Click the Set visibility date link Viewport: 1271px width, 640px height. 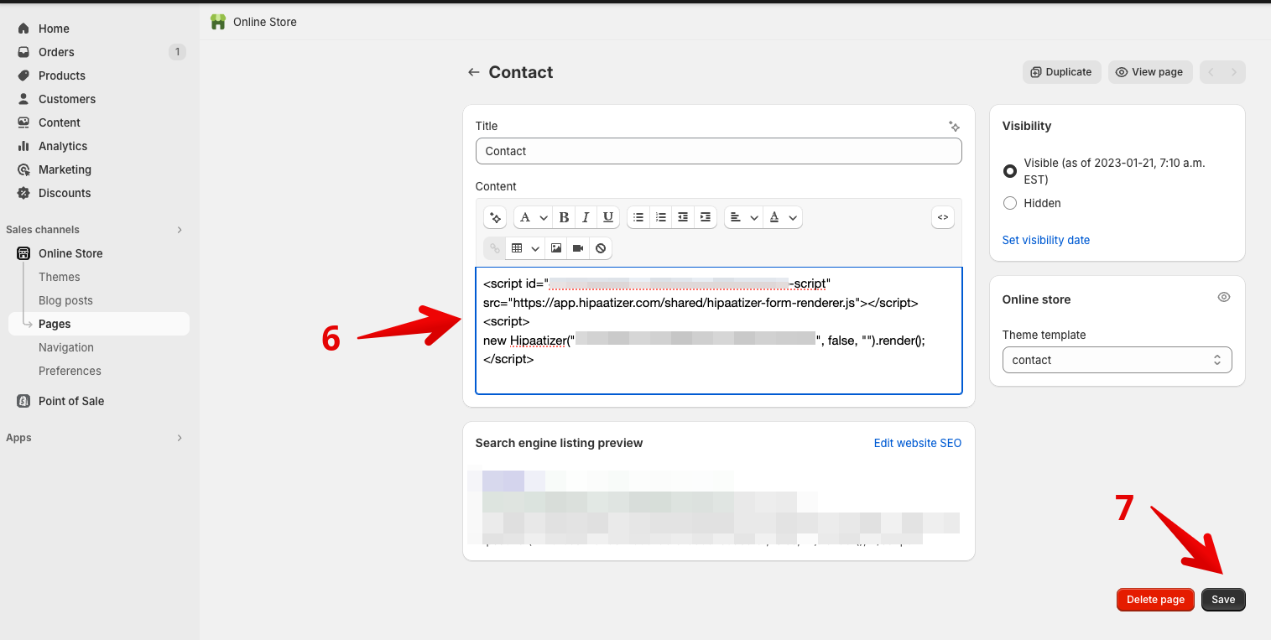(x=1045, y=239)
